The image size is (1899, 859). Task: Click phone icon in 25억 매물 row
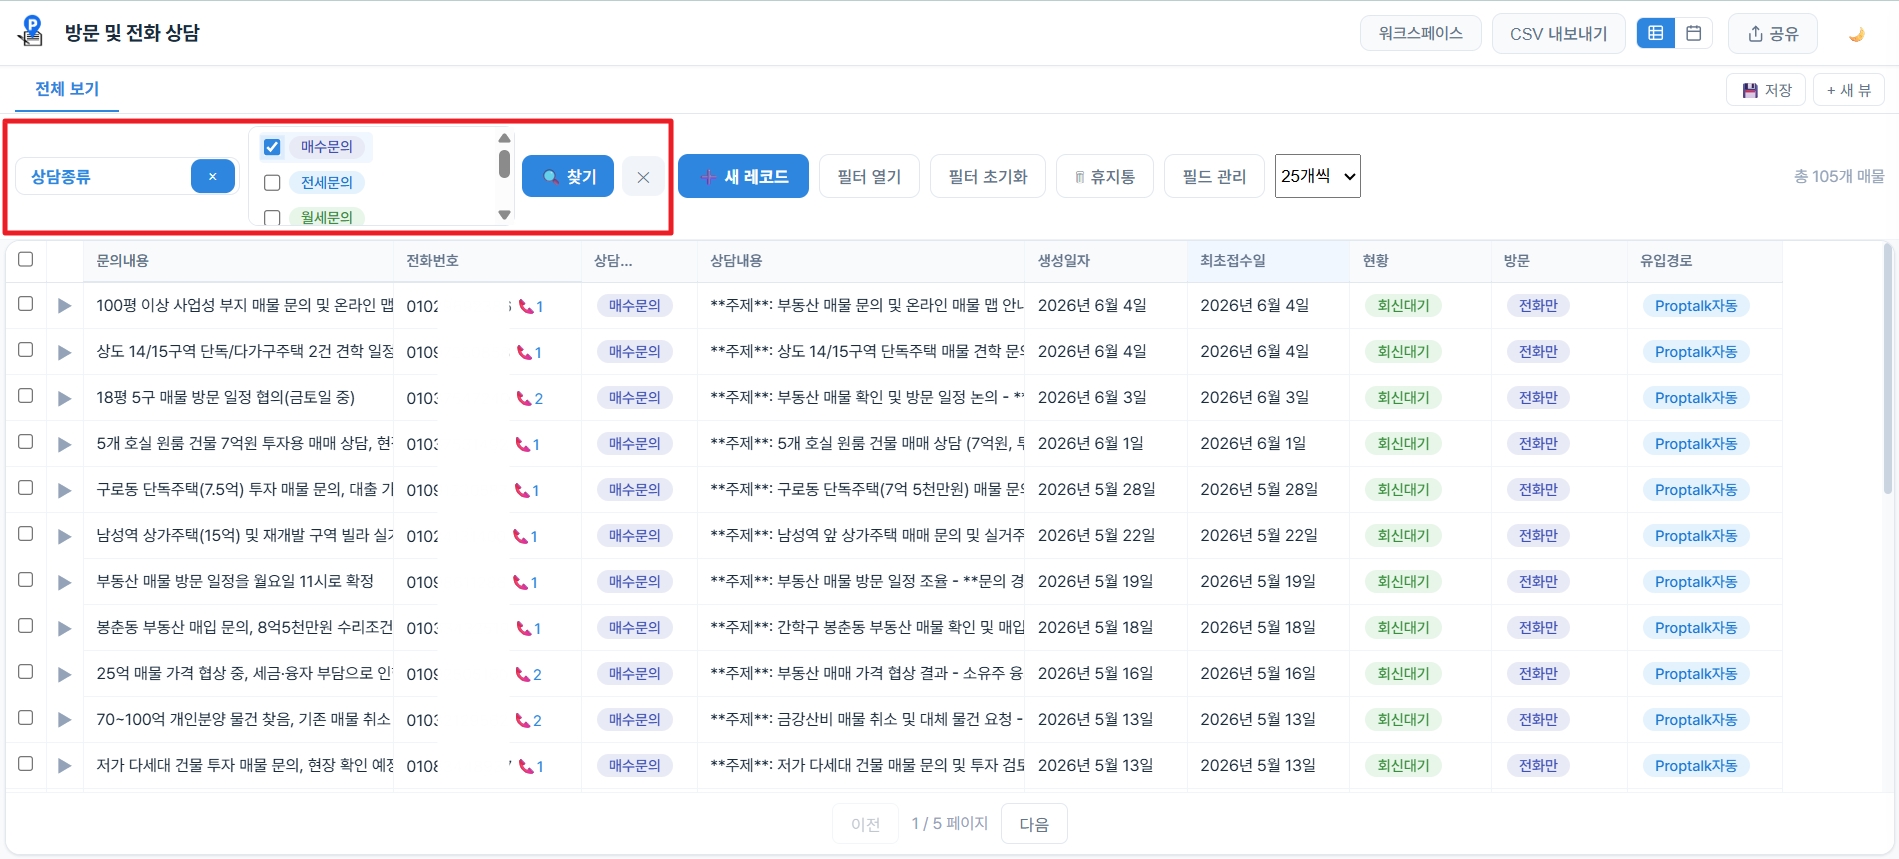coord(522,675)
